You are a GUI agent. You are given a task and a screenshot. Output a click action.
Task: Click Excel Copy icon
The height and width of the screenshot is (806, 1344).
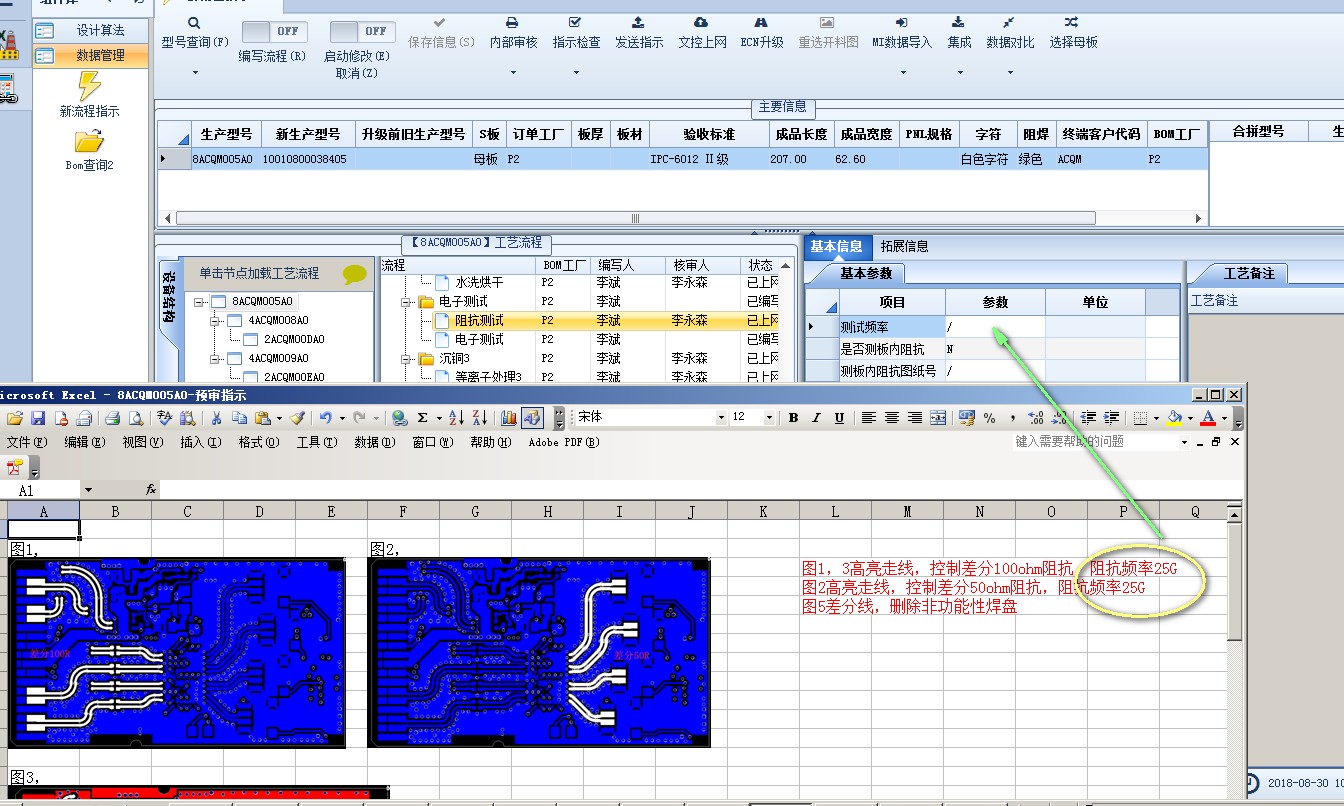point(239,418)
